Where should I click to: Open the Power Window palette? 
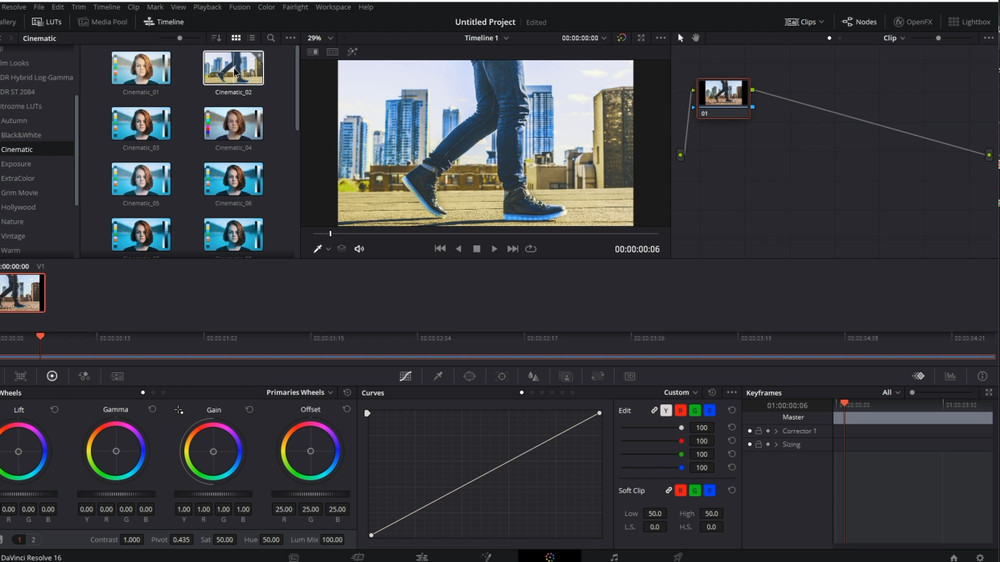coord(469,376)
